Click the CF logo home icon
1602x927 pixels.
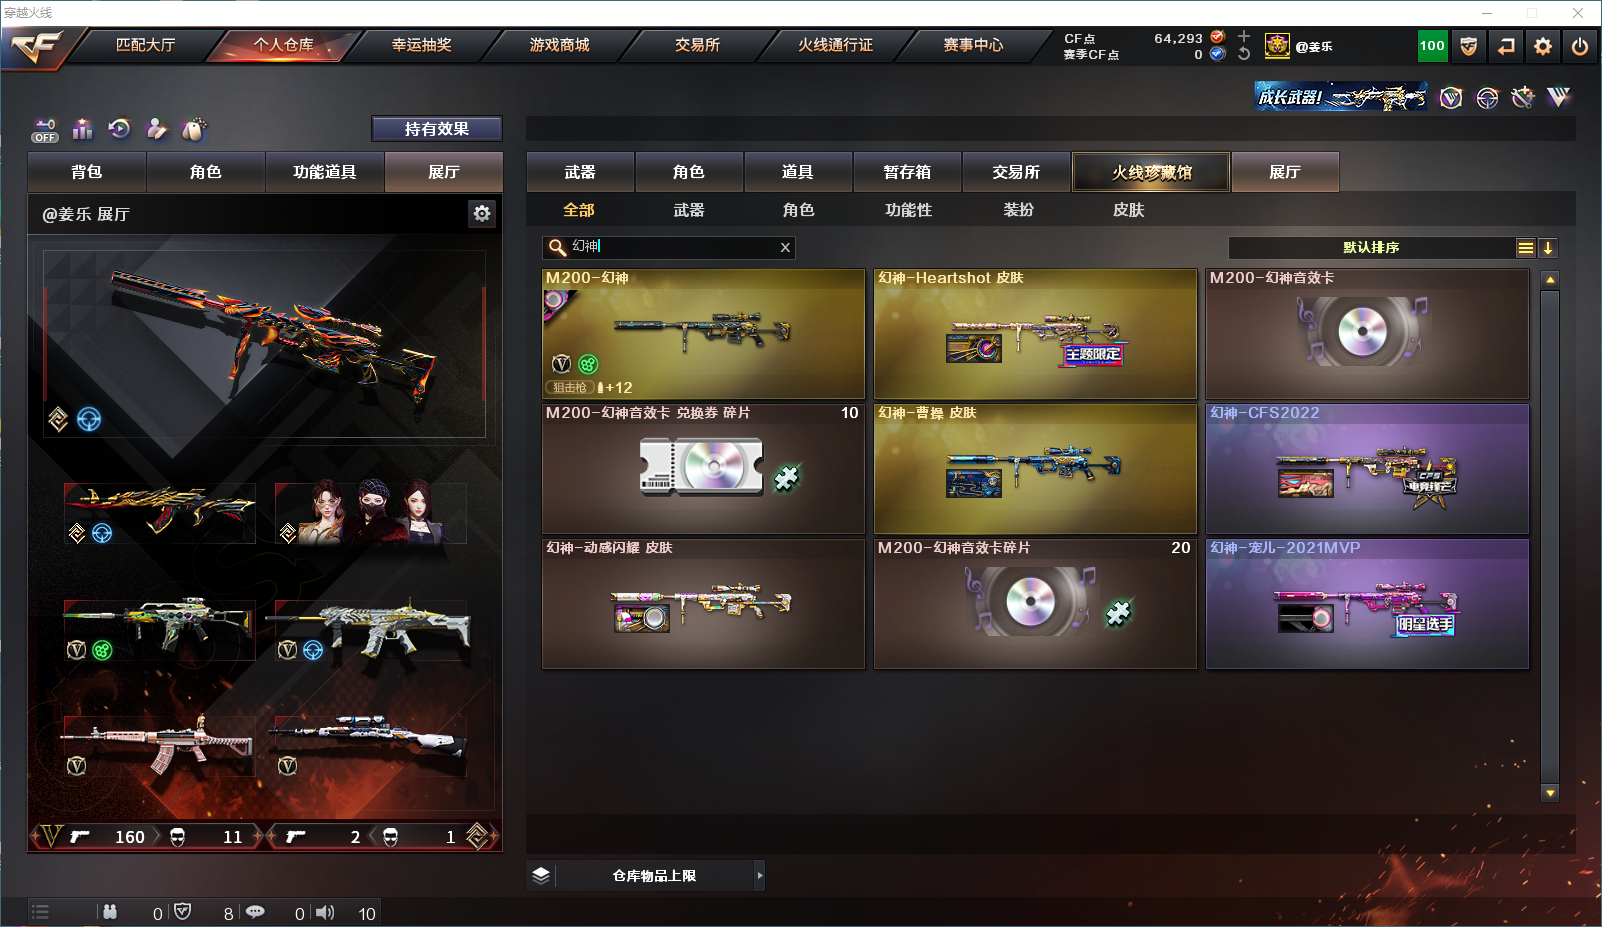point(36,47)
